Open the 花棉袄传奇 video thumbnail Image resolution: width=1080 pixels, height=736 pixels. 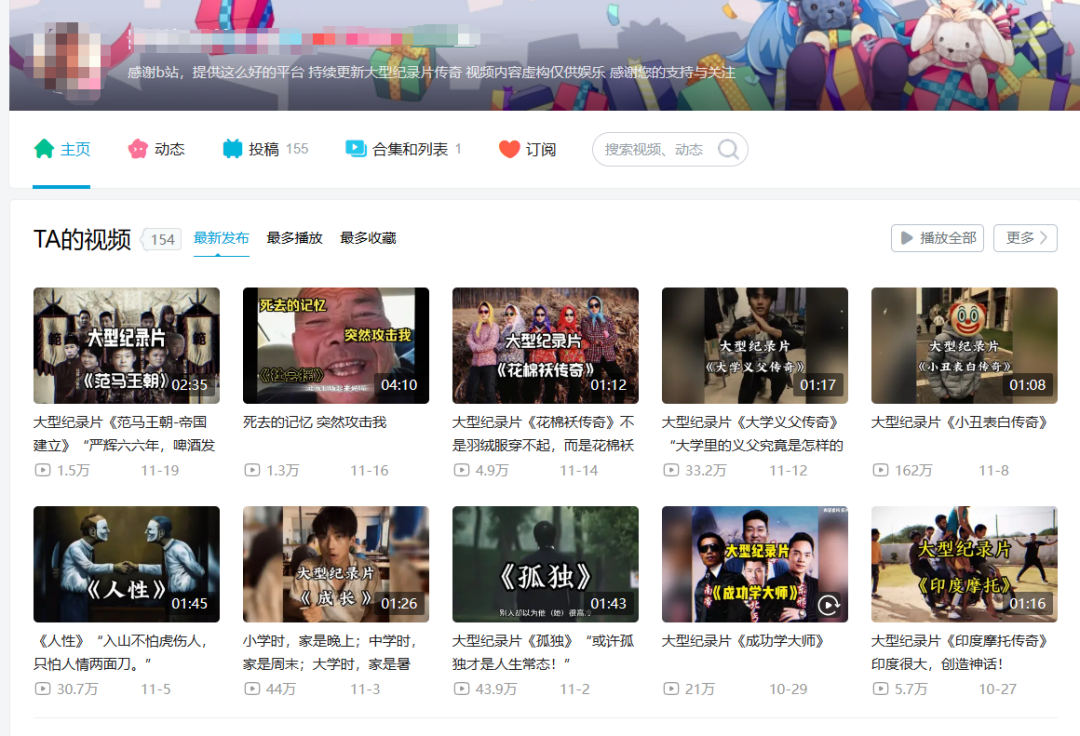(546, 346)
